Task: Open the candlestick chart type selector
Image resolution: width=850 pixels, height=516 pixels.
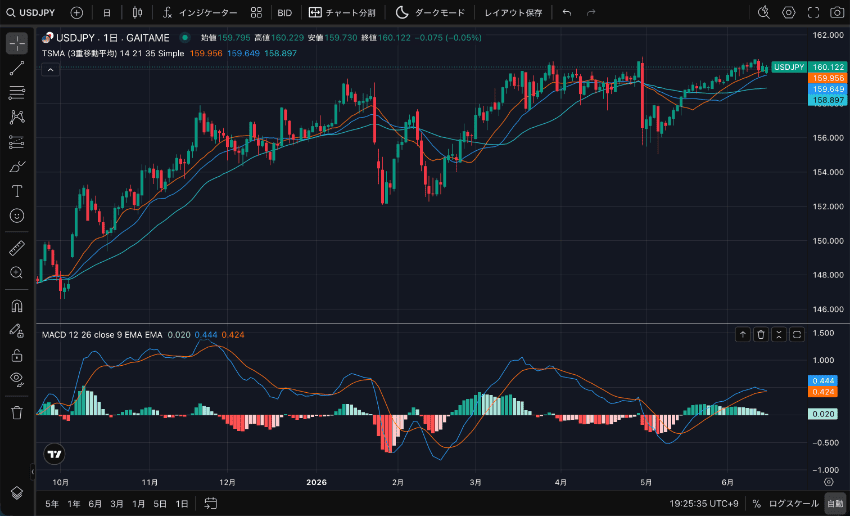Action: coord(138,12)
